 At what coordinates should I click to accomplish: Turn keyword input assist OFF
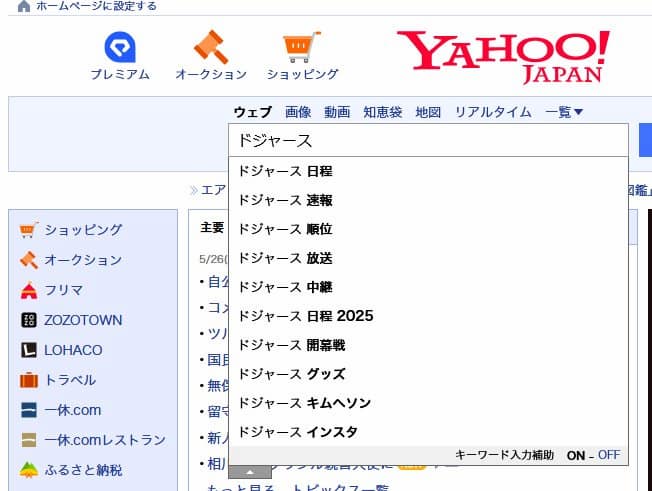[x=609, y=455]
